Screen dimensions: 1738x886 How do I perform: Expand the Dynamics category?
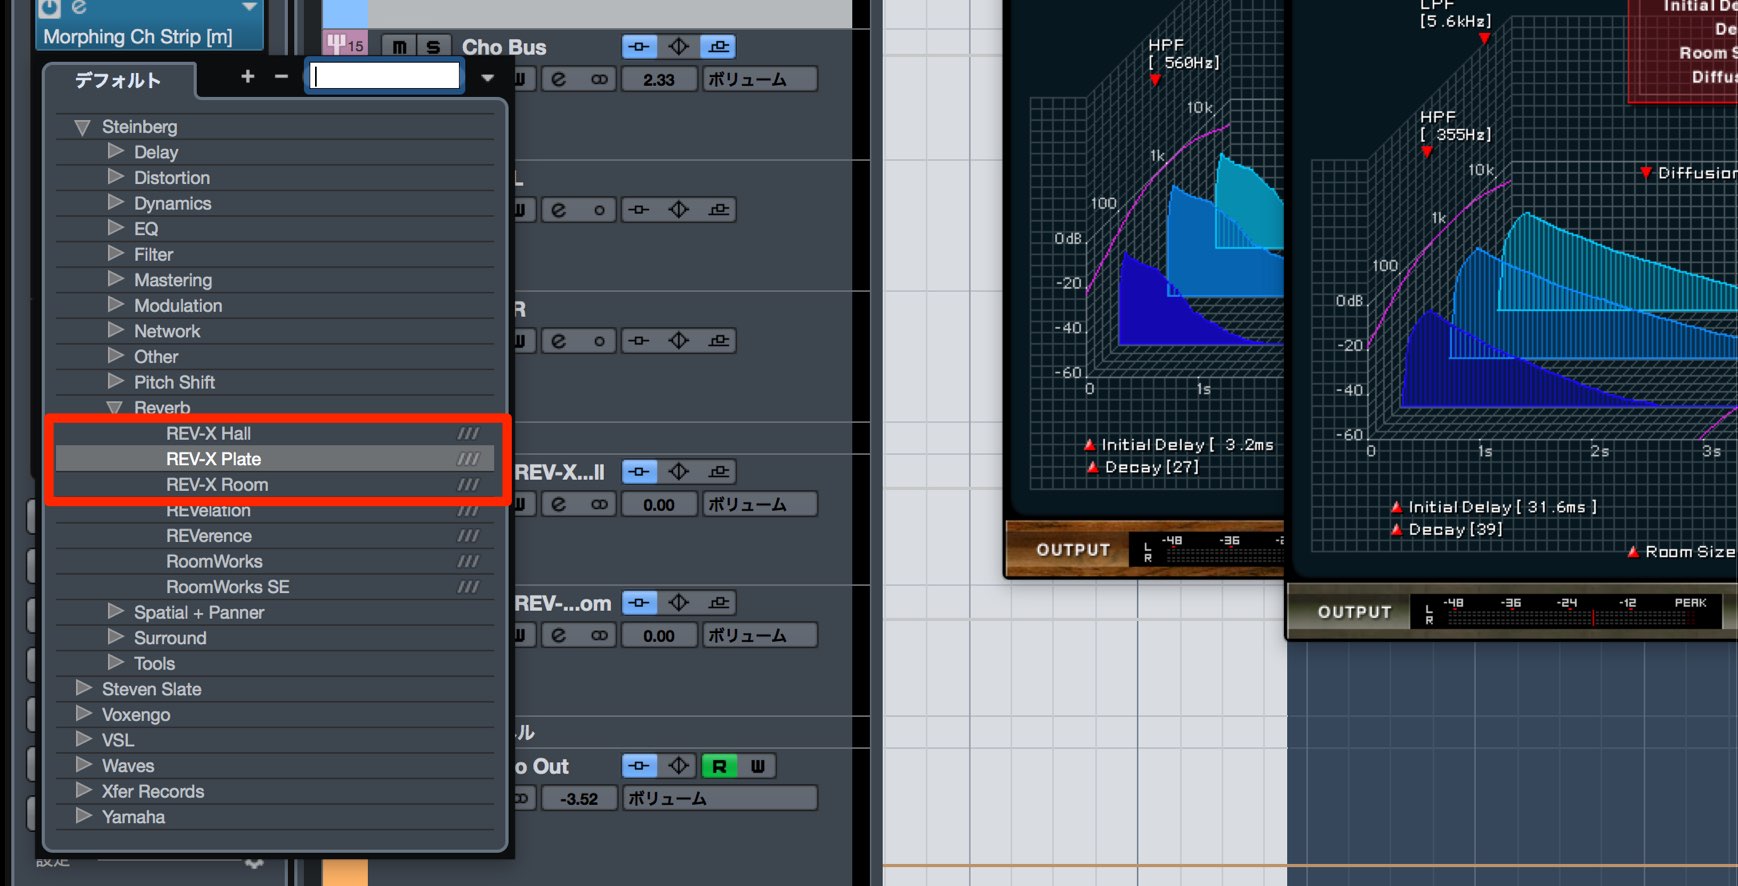[116, 202]
